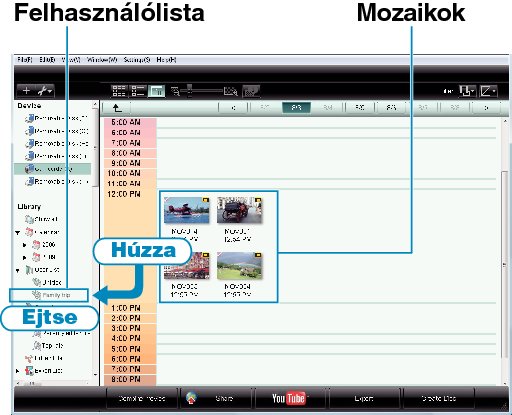Click the Event List icon

[29, 371]
